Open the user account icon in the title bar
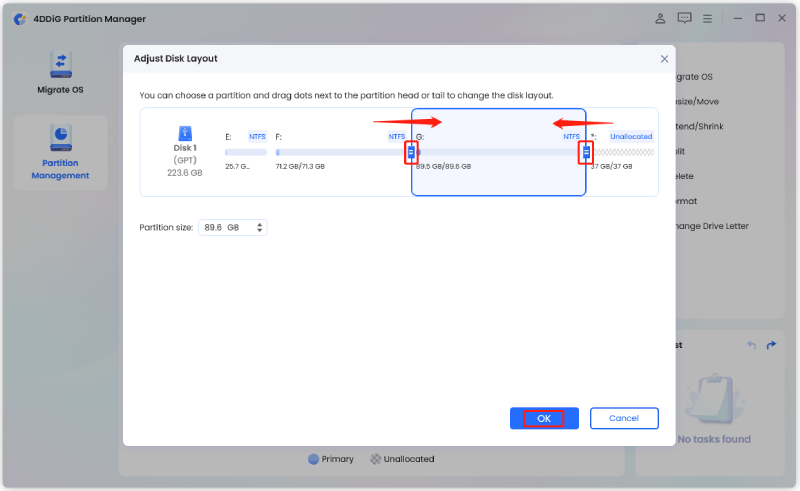The width and height of the screenshot is (800, 491). [x=660, y=18]
